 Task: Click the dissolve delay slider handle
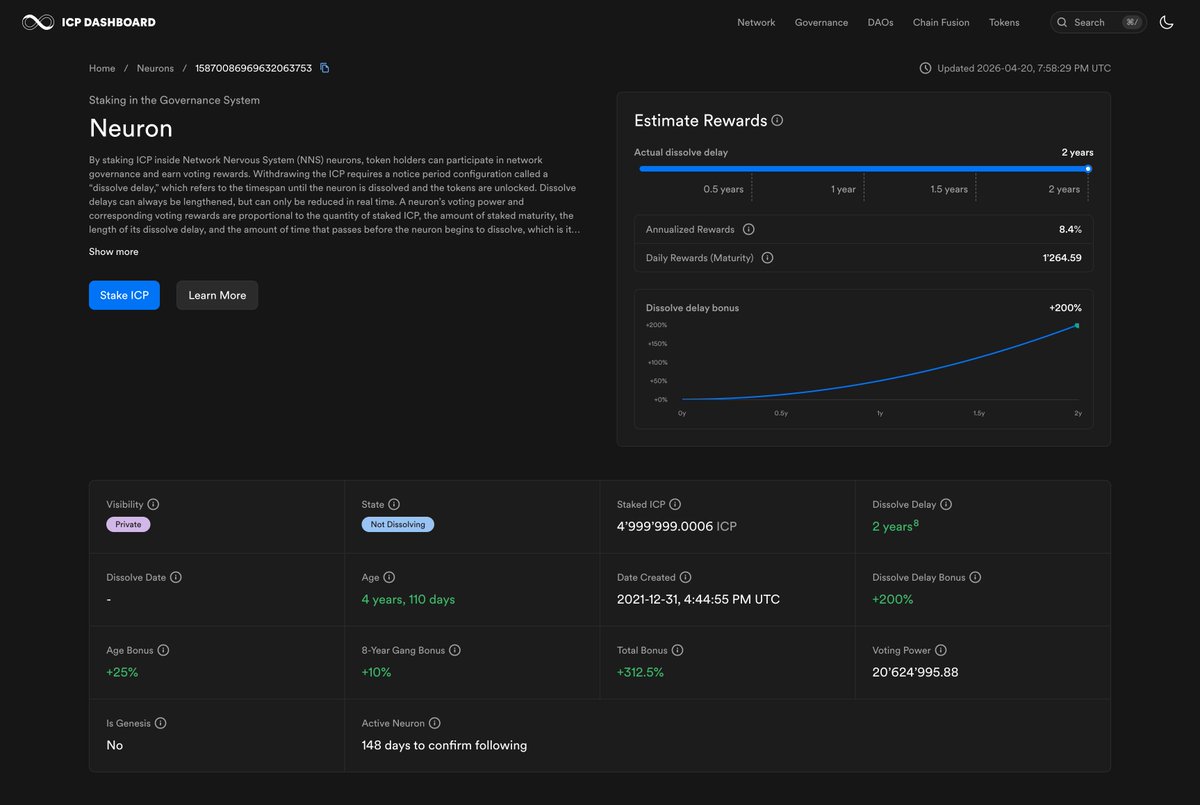click(1088, 169)
